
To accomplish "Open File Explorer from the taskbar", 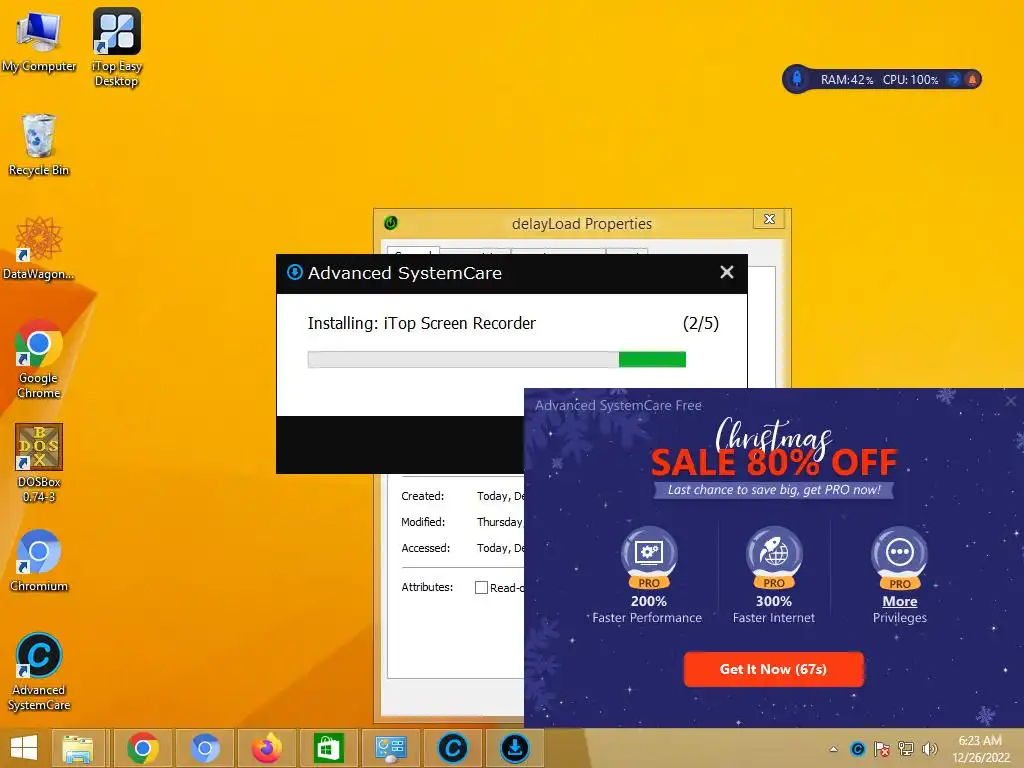I will (x=78, y=748).
